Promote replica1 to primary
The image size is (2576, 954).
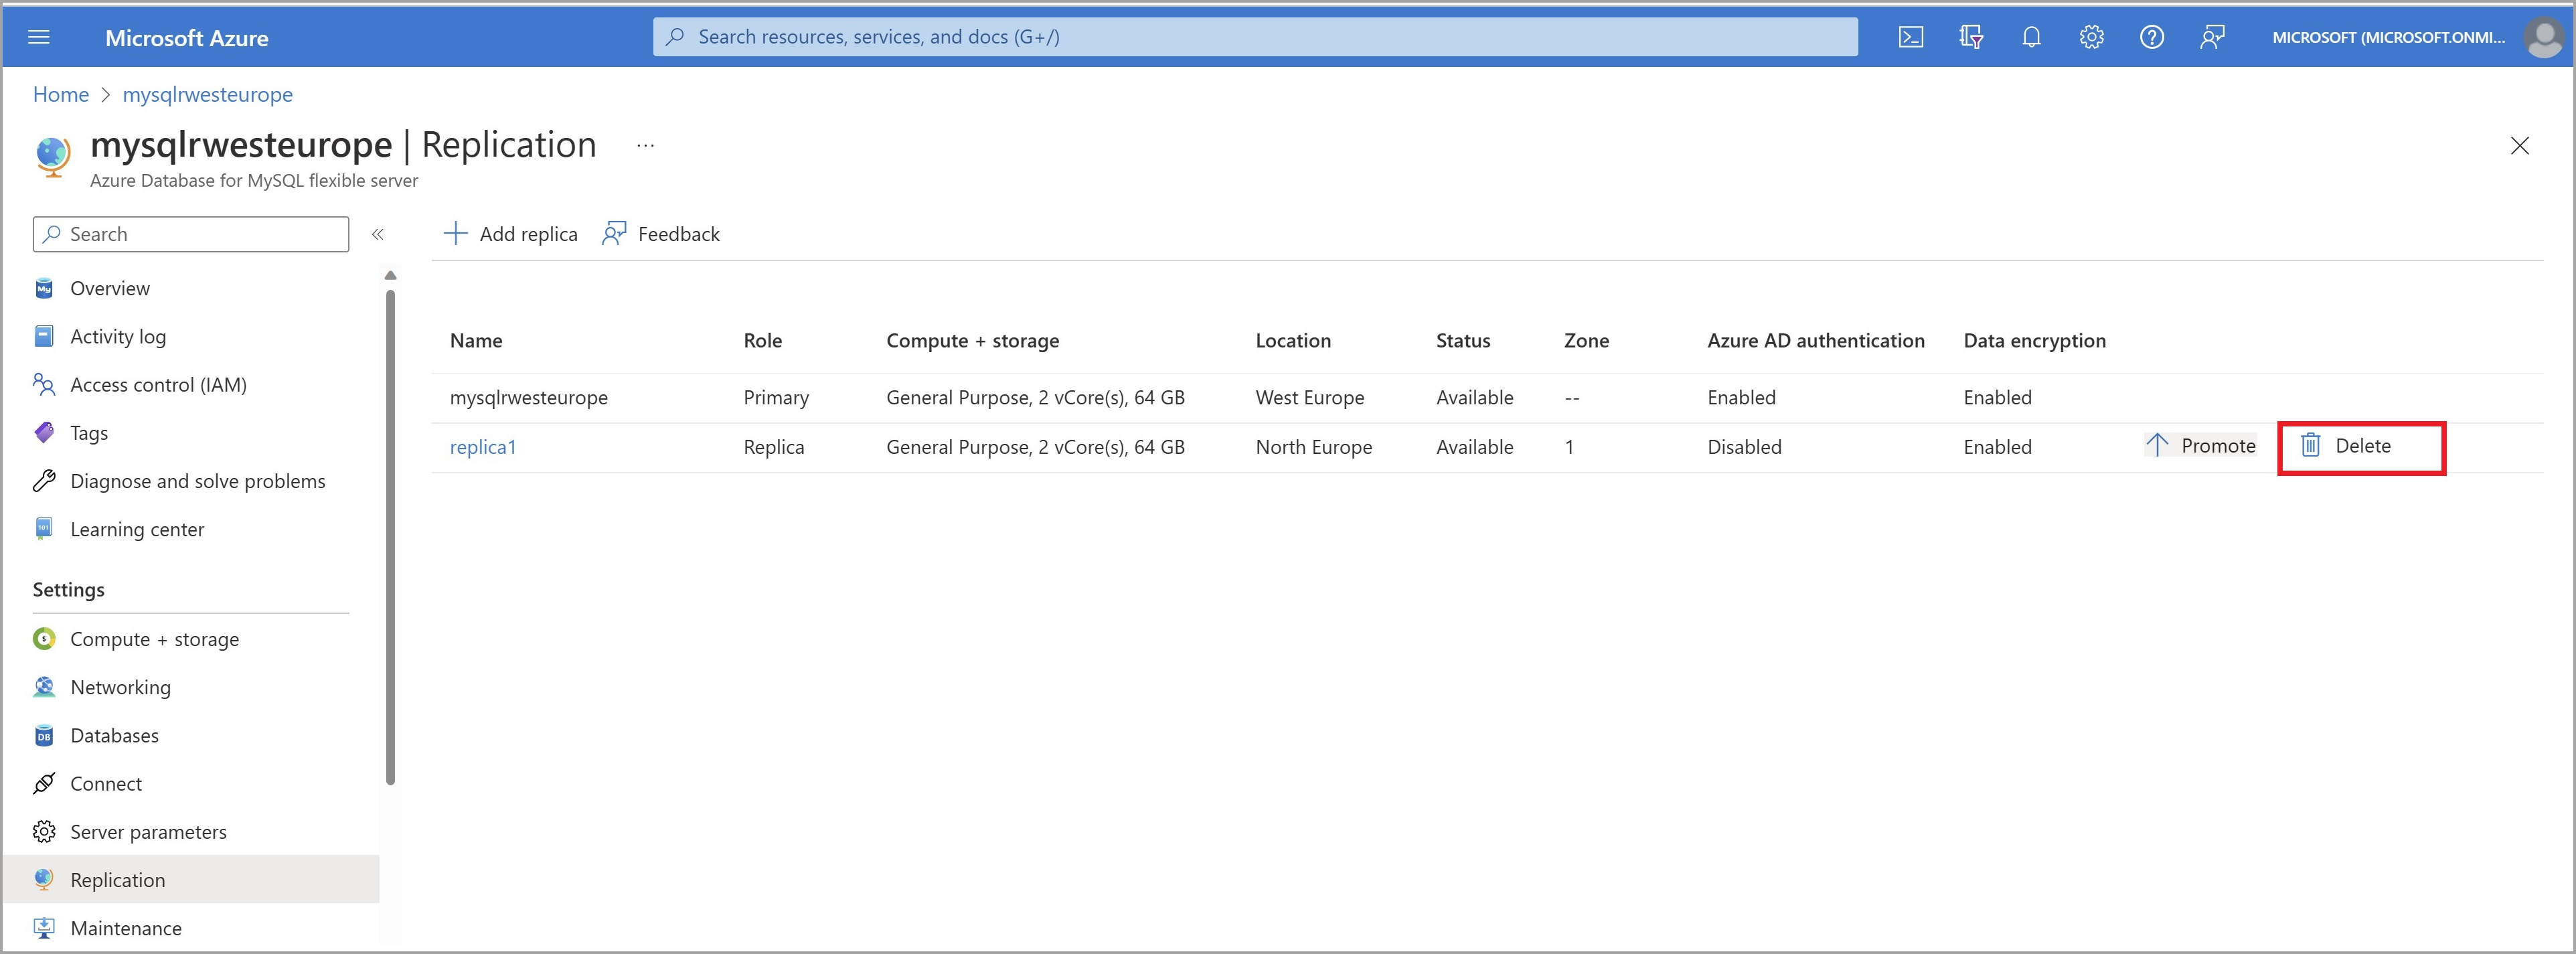[2200, 446]
